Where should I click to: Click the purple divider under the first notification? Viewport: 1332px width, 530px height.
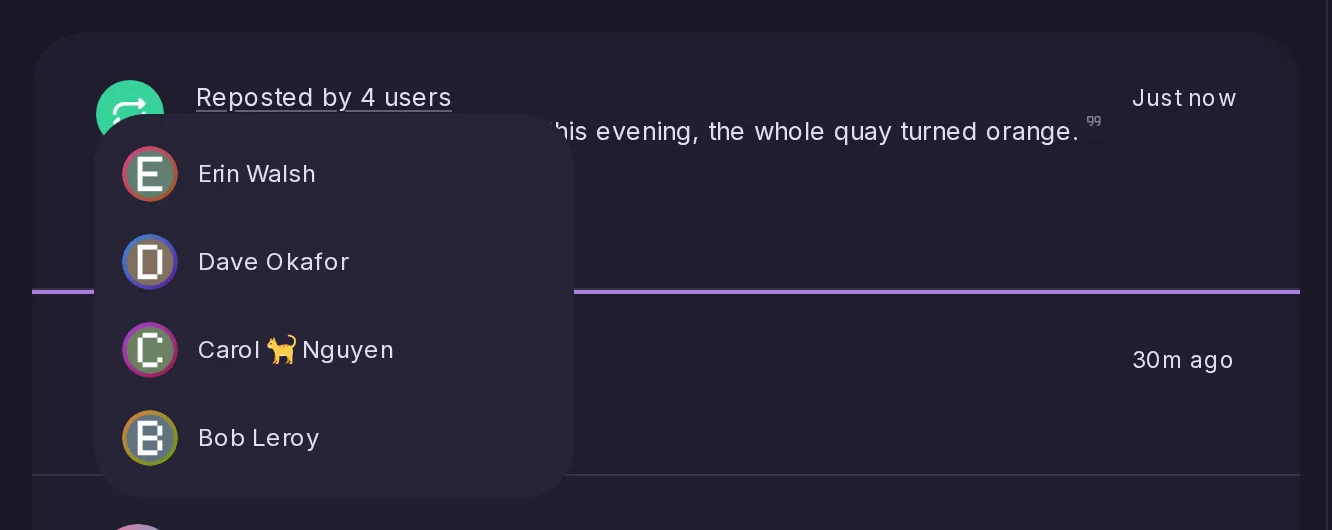[x=937, y=292]
